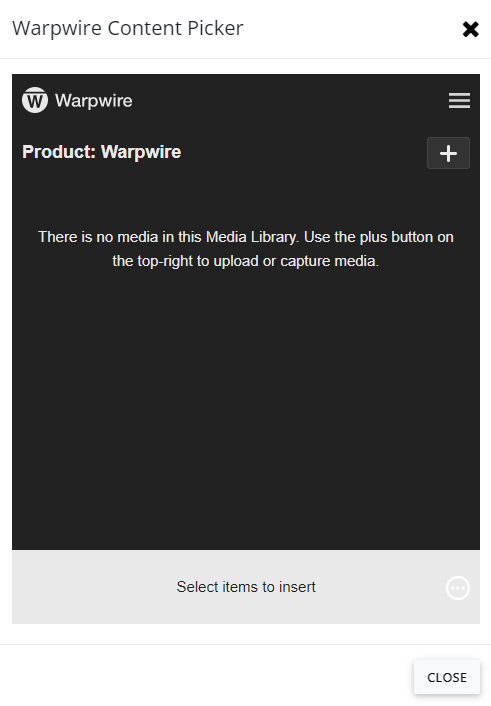Select the Warpwire brand name text
The width and height of the screenshot is (491, 706).
click(x=94, y=100)
